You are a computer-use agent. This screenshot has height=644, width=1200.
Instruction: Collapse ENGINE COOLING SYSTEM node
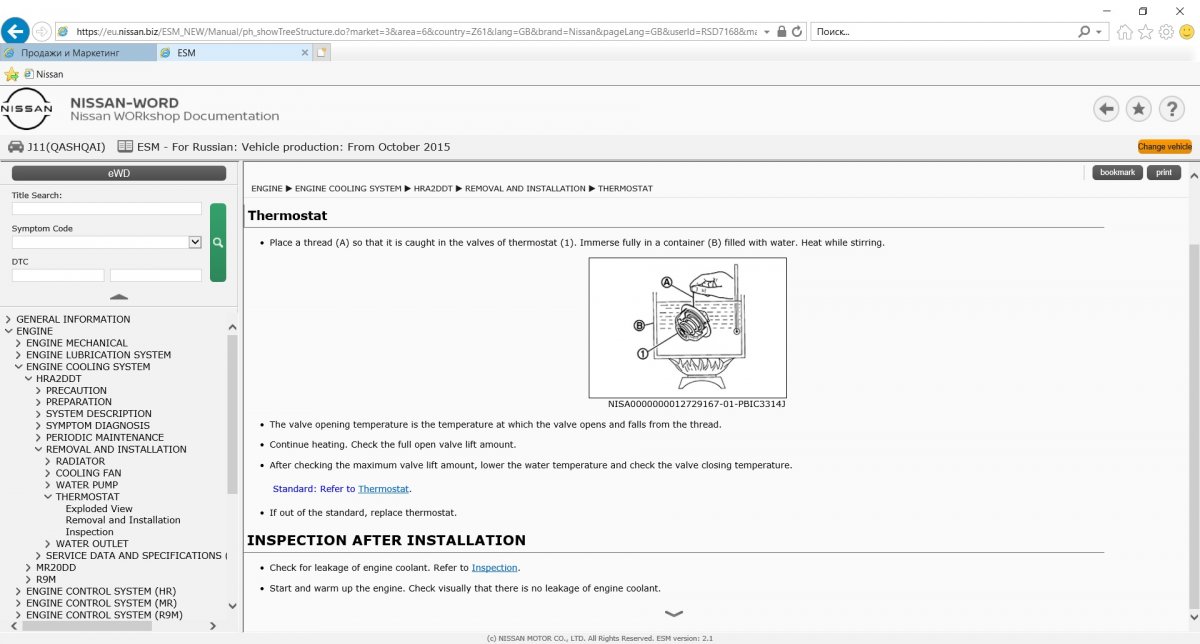[19, 367]
